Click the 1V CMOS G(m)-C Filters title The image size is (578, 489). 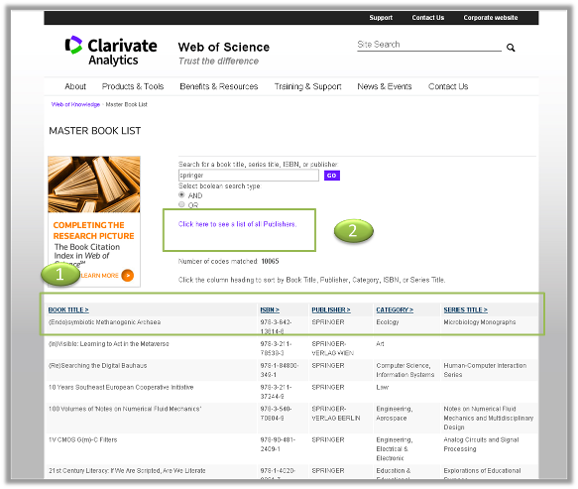83,440
